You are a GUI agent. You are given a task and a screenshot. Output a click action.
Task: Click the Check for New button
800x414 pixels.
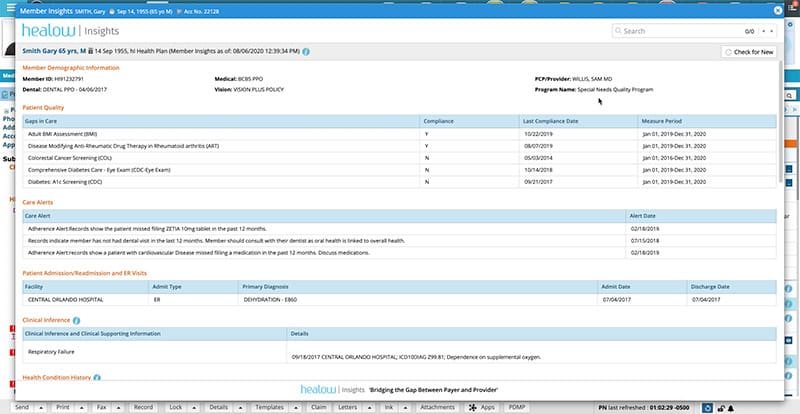pyautogui.click(x=749, y=52)
